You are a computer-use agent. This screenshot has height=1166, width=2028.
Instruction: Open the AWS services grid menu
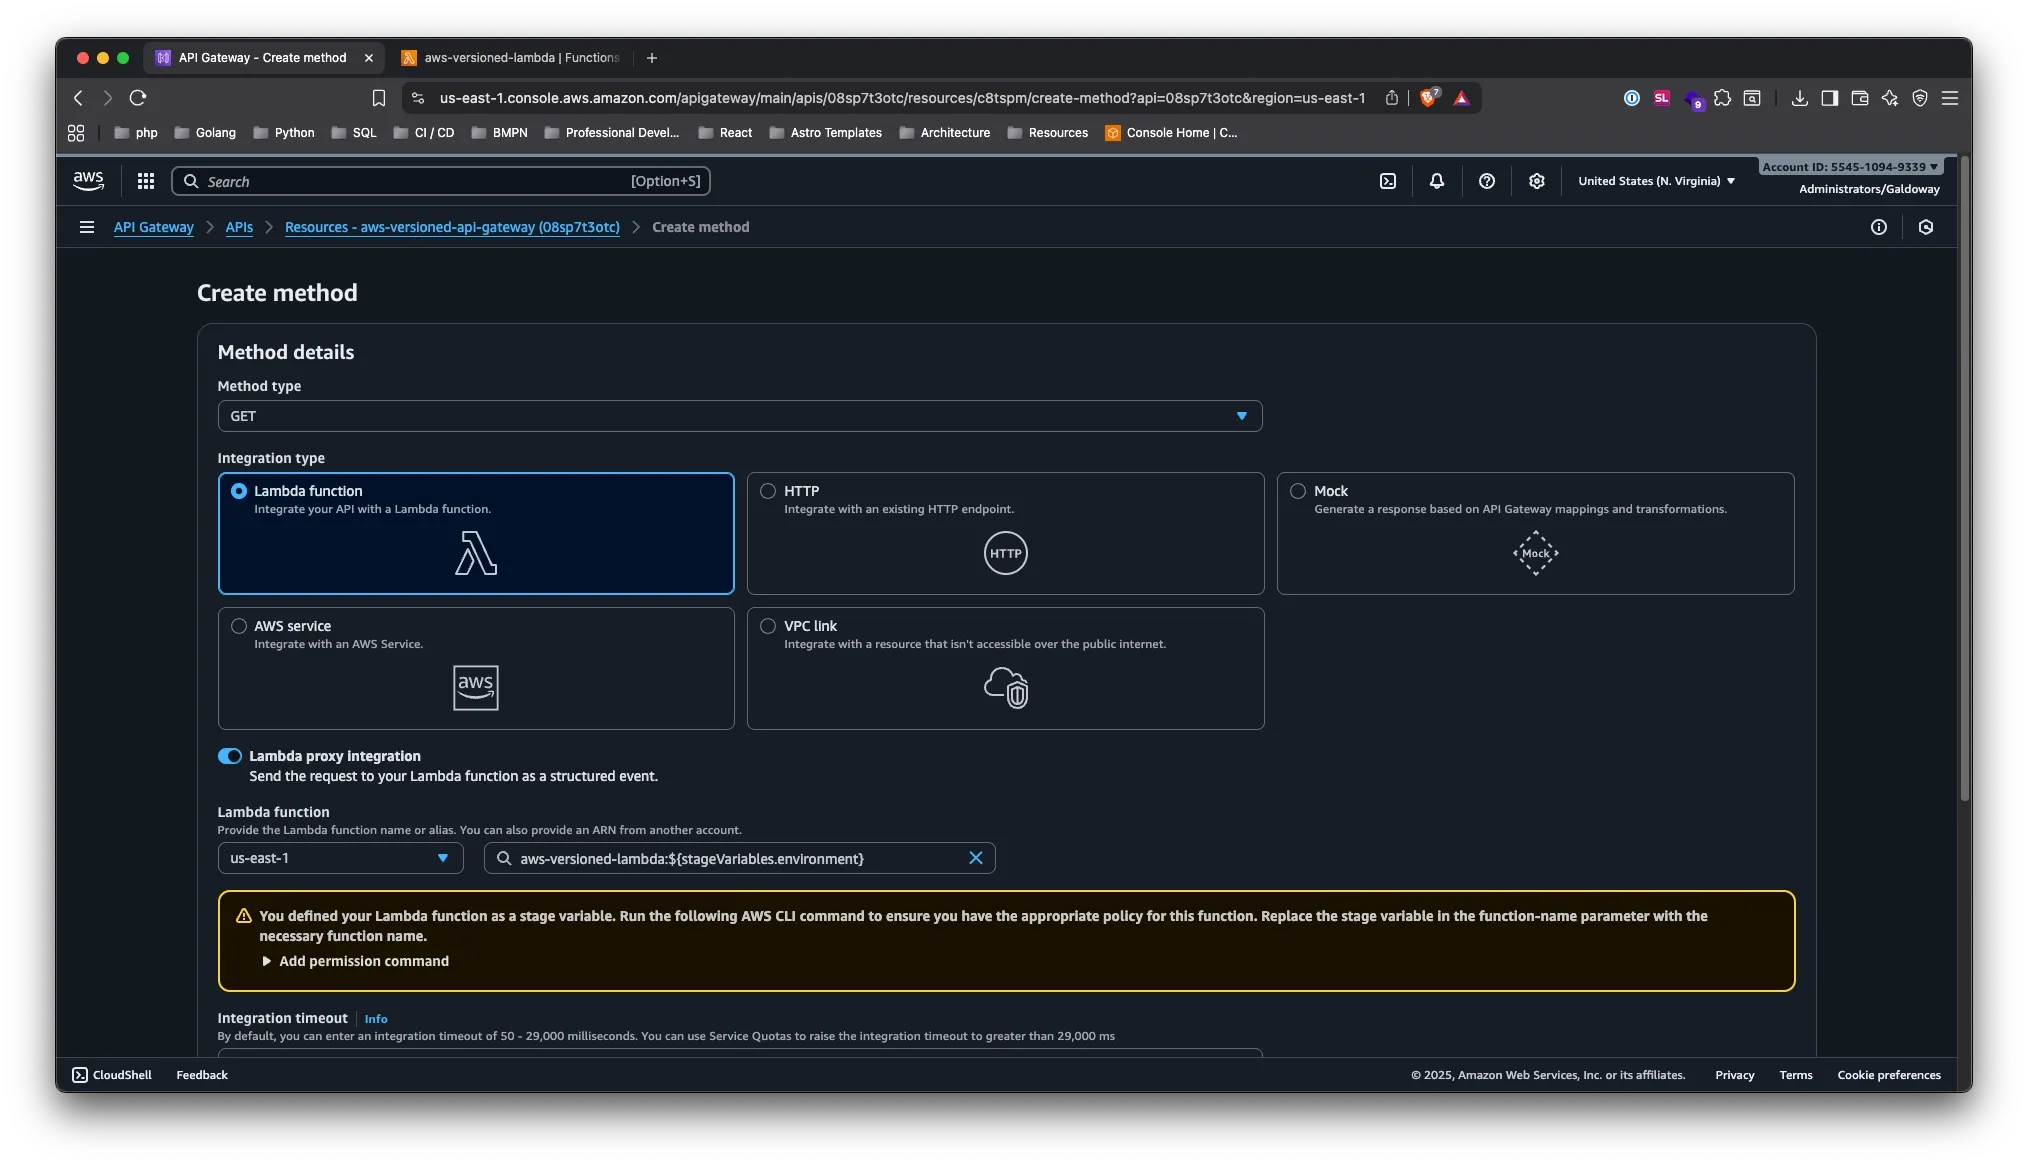[x=145, y=181]
